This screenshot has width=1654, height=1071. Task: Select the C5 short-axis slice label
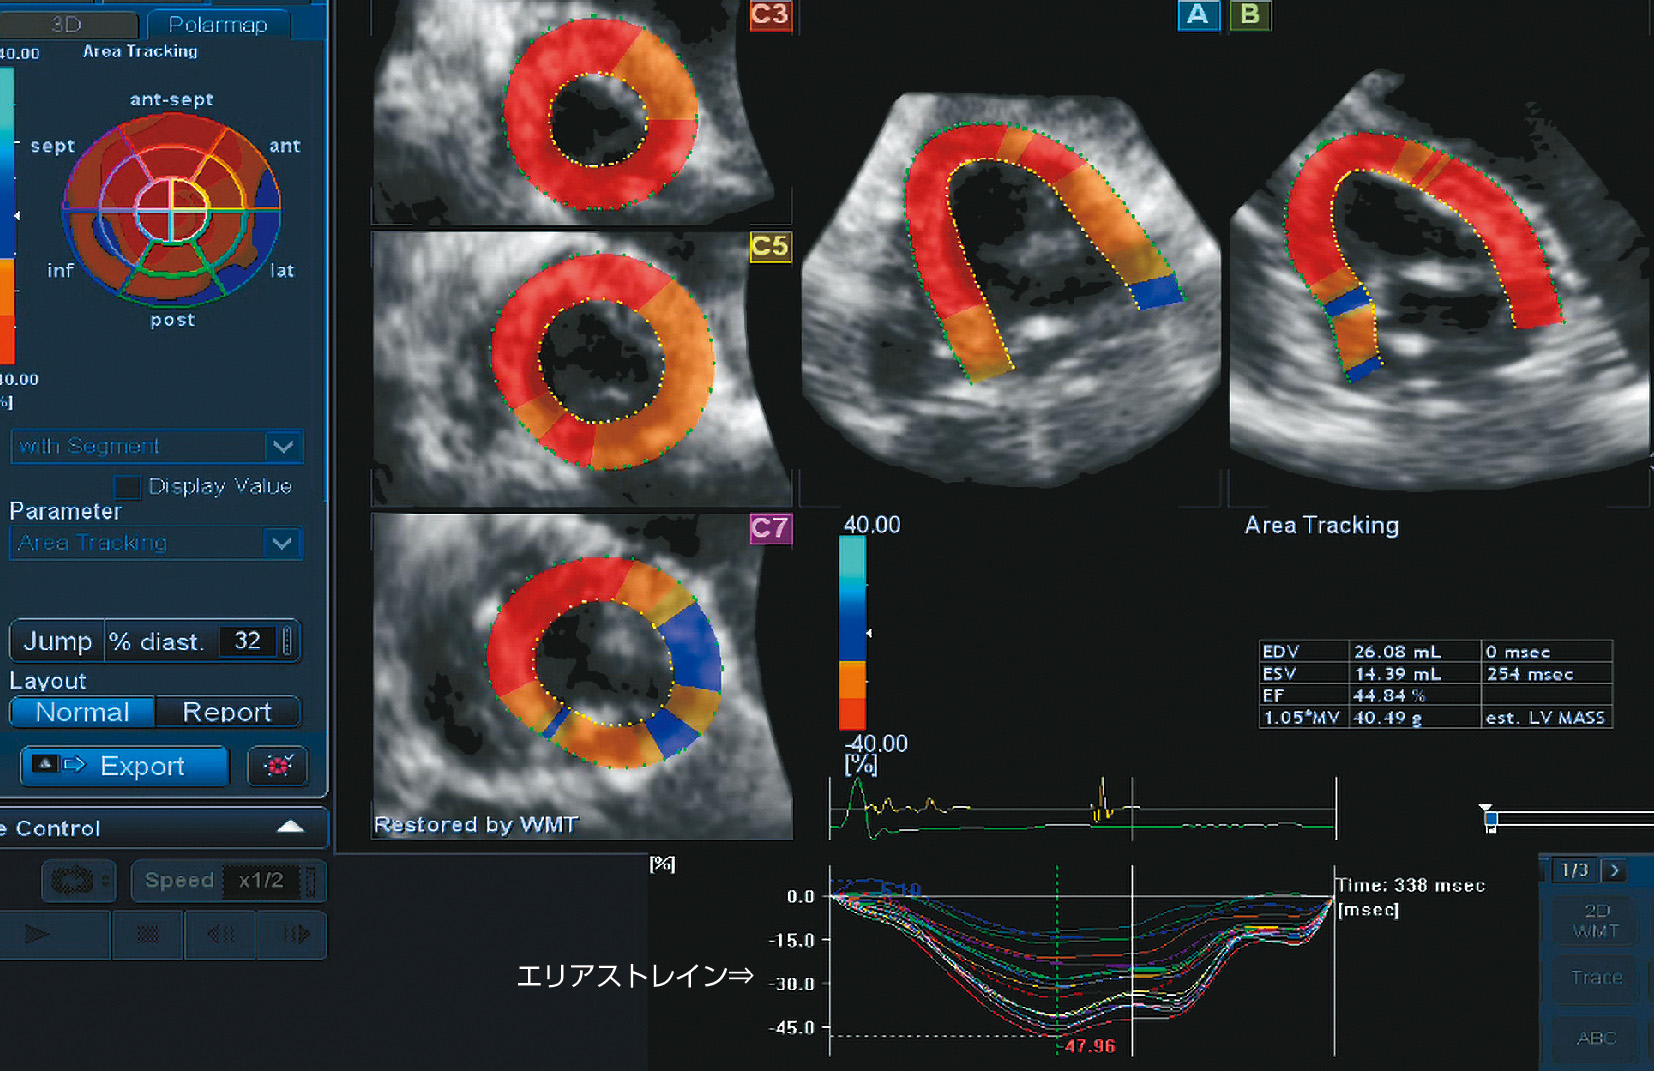pos(770,246)
